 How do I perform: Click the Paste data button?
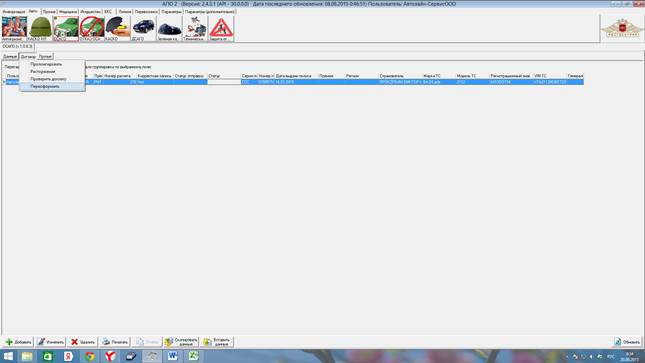217,342
